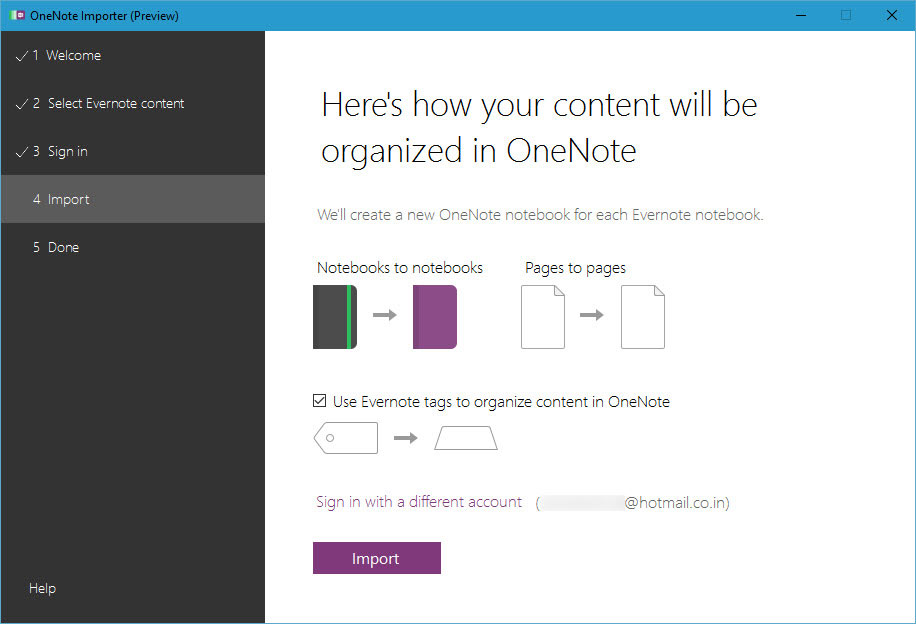Viewport: 916px width, 624px height.
Task: Click the OneNote page icon
Action: [643, 316]
